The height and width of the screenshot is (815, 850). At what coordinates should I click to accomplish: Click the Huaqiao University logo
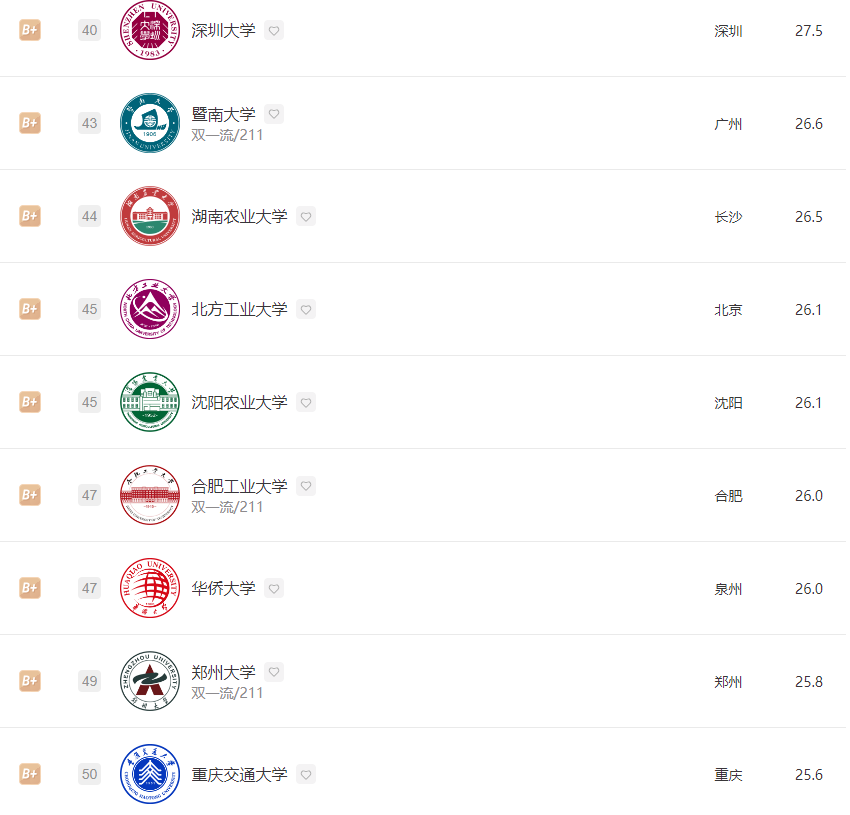pyautogui.click(x=150, y=588)
